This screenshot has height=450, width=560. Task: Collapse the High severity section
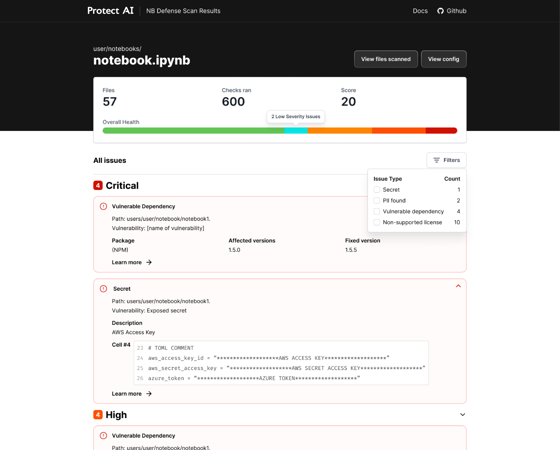point(462,415)
